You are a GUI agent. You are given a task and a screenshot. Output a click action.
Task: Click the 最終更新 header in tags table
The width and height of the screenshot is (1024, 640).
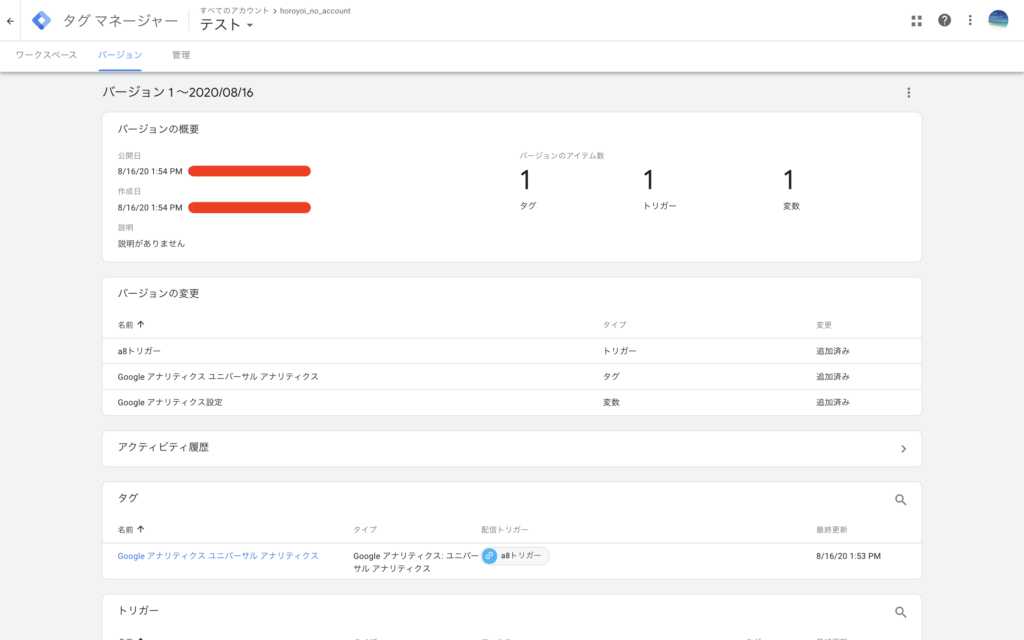[831, 530]
